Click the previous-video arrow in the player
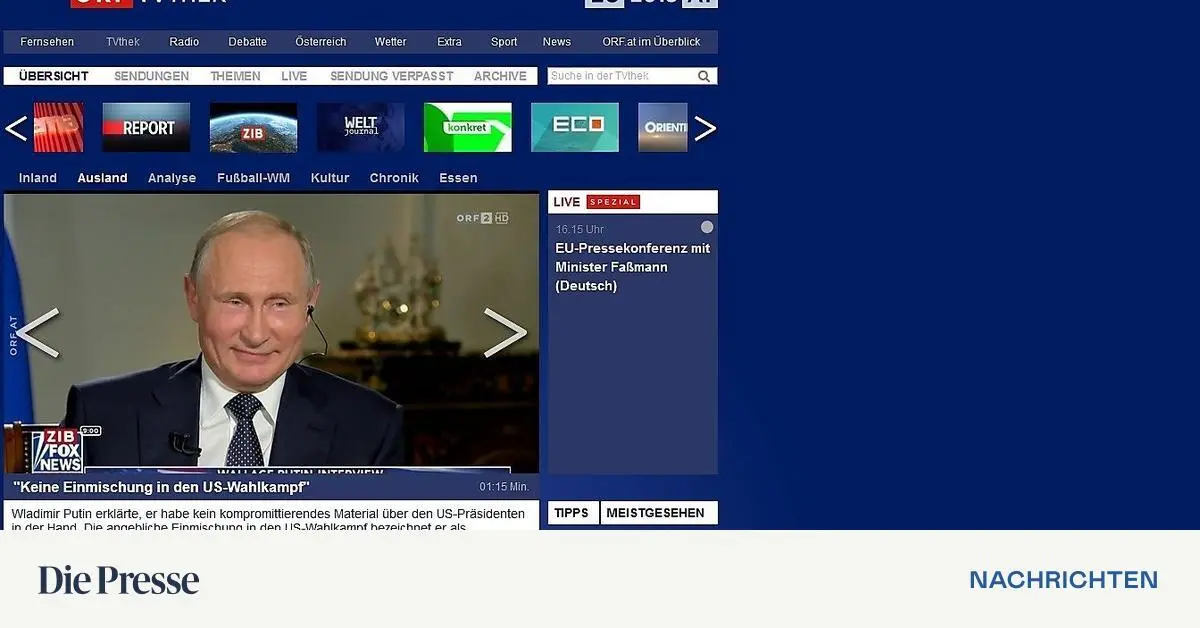1200x628 pixels. pos(38,331)
